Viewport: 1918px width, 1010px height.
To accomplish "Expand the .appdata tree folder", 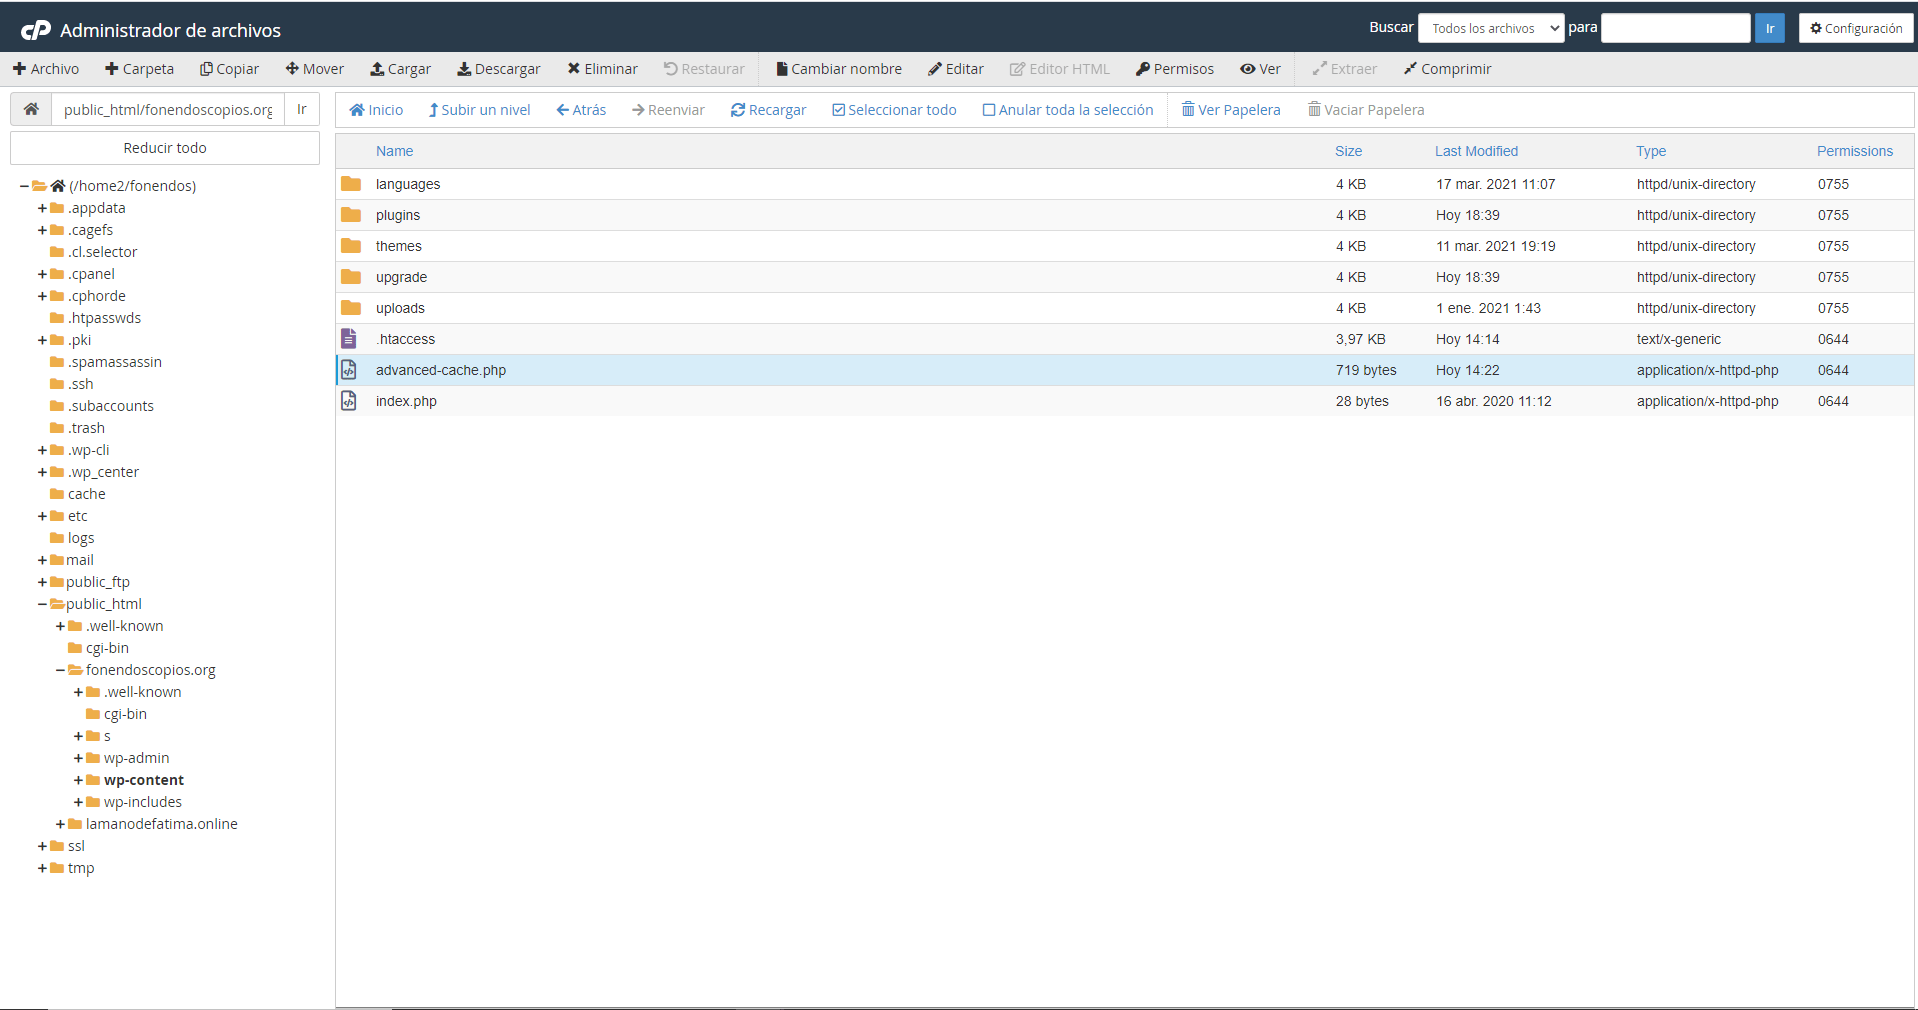I will [x=42, y=208].
